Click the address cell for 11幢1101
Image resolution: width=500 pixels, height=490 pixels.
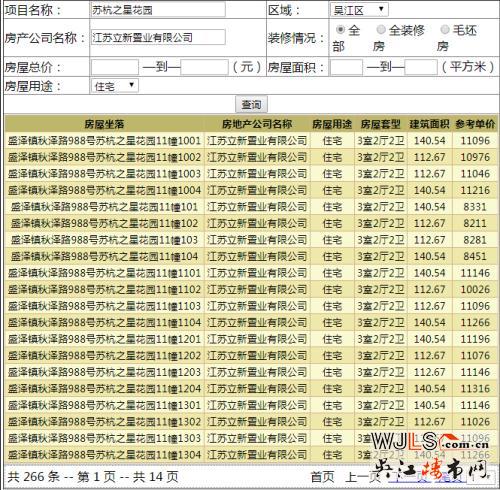coord(104,273)
